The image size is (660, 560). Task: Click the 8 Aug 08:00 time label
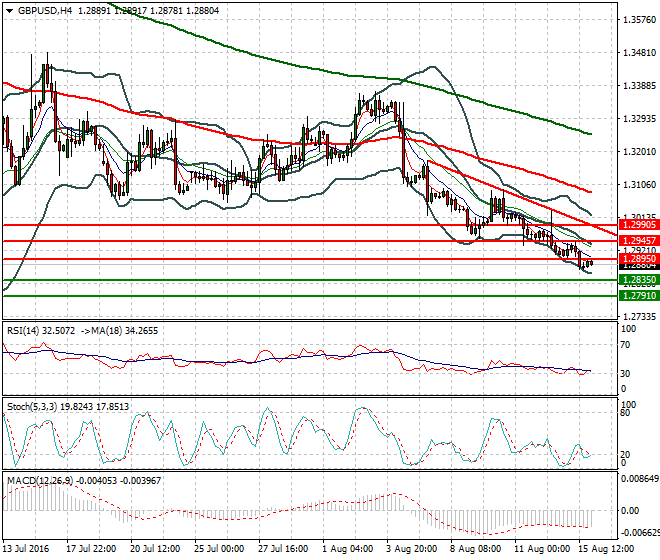(x=476, y=549)
